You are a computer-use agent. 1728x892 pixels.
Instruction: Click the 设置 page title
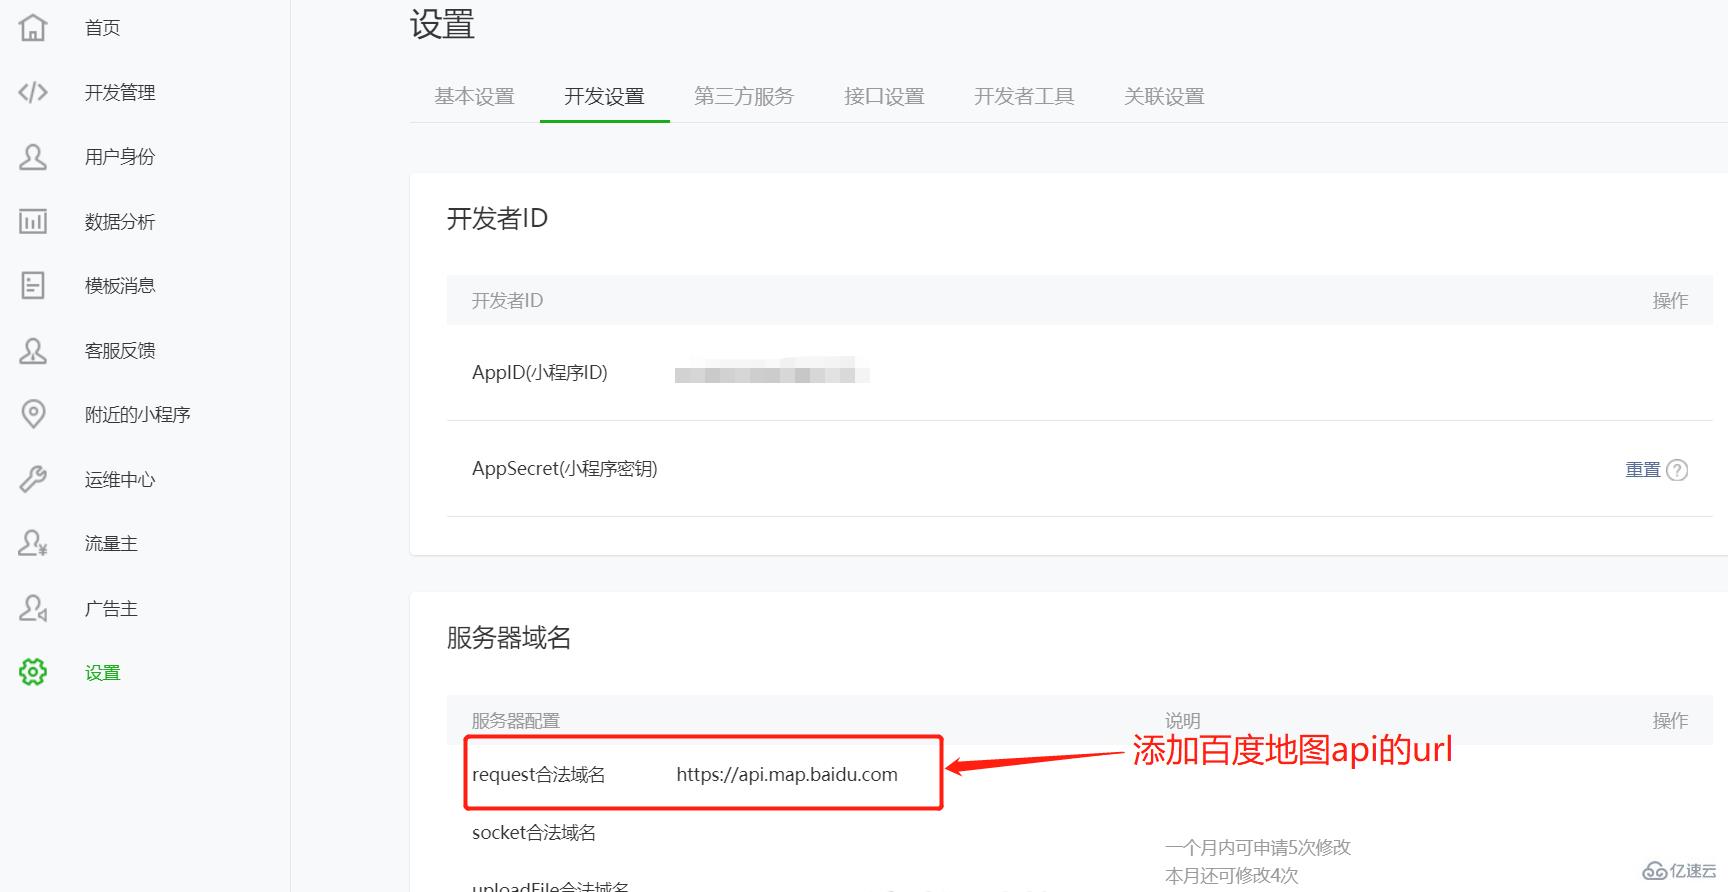(442, 24)
